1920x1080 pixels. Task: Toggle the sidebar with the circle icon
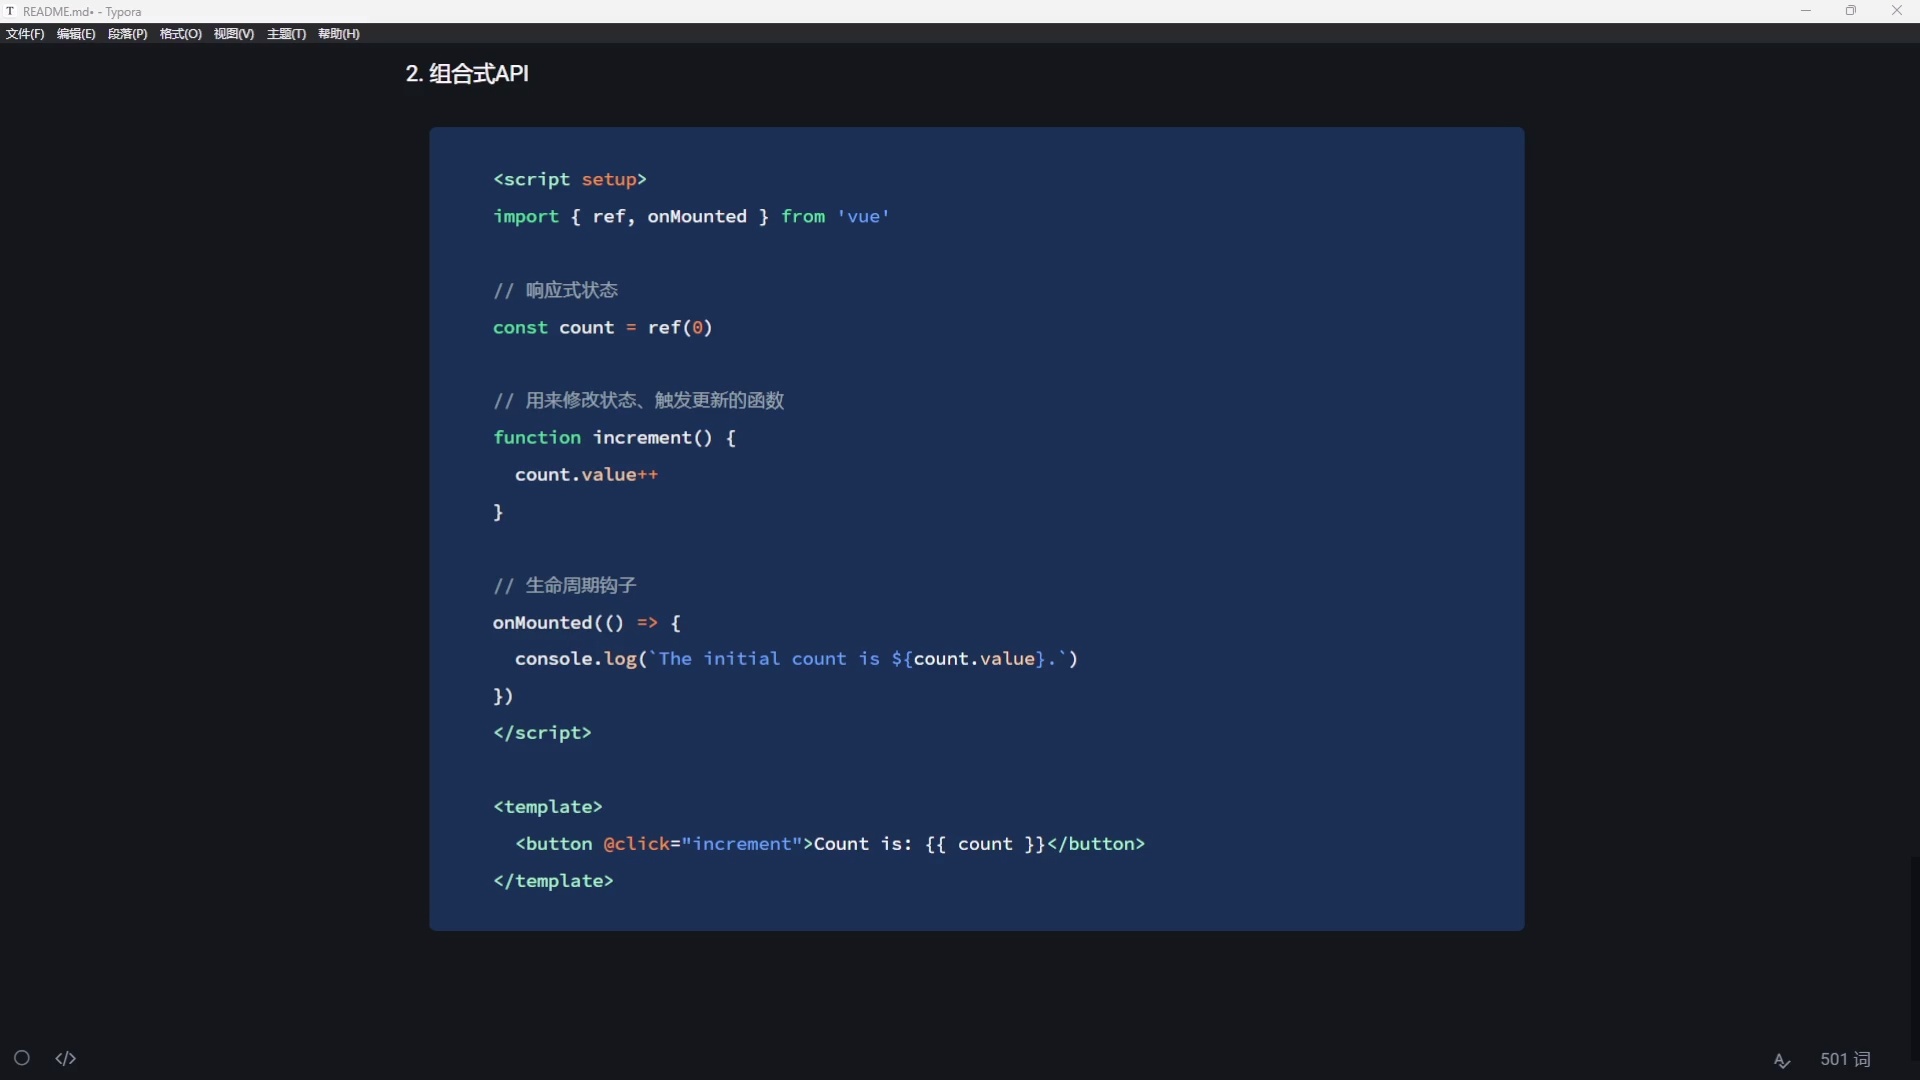22,1058
